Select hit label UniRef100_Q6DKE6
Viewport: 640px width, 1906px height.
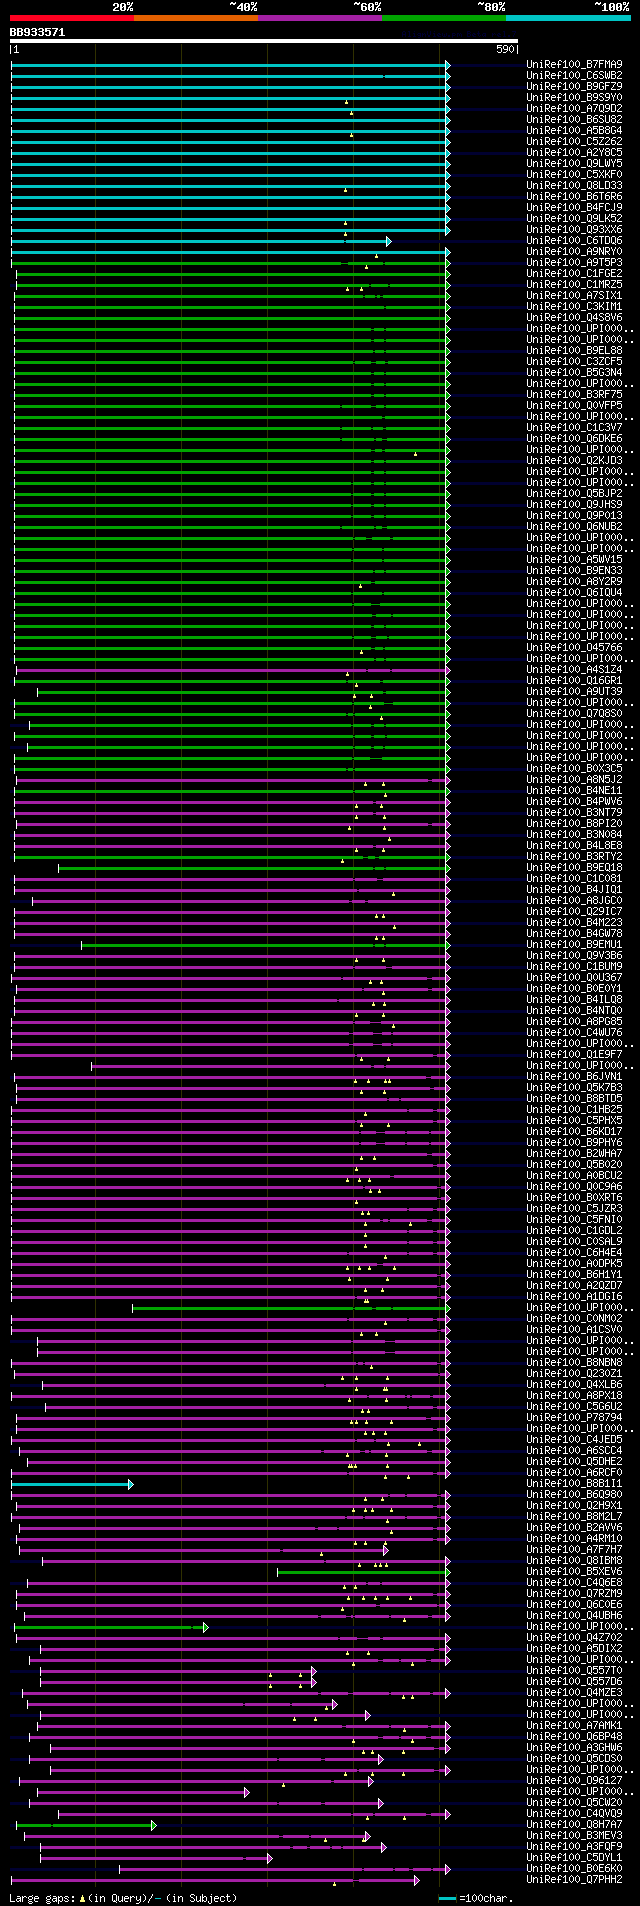coord(574,439)
